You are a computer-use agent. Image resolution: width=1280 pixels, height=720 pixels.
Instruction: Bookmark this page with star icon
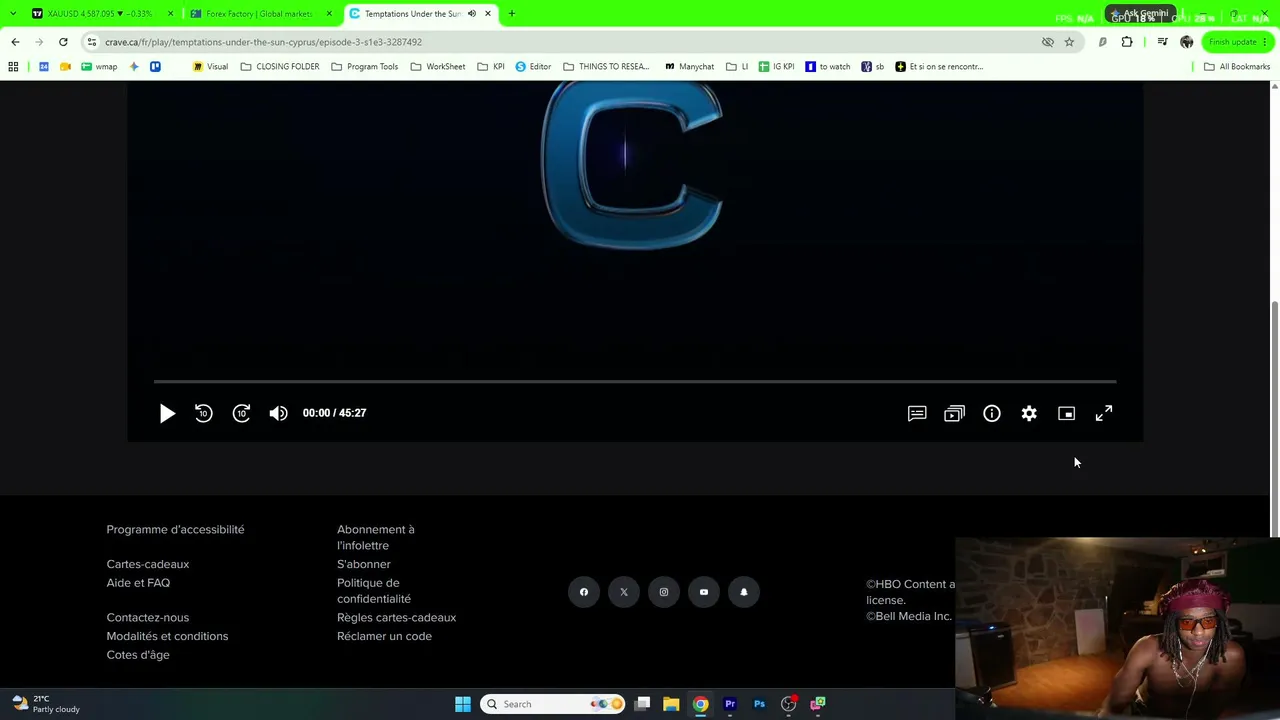pos(1069,42)
